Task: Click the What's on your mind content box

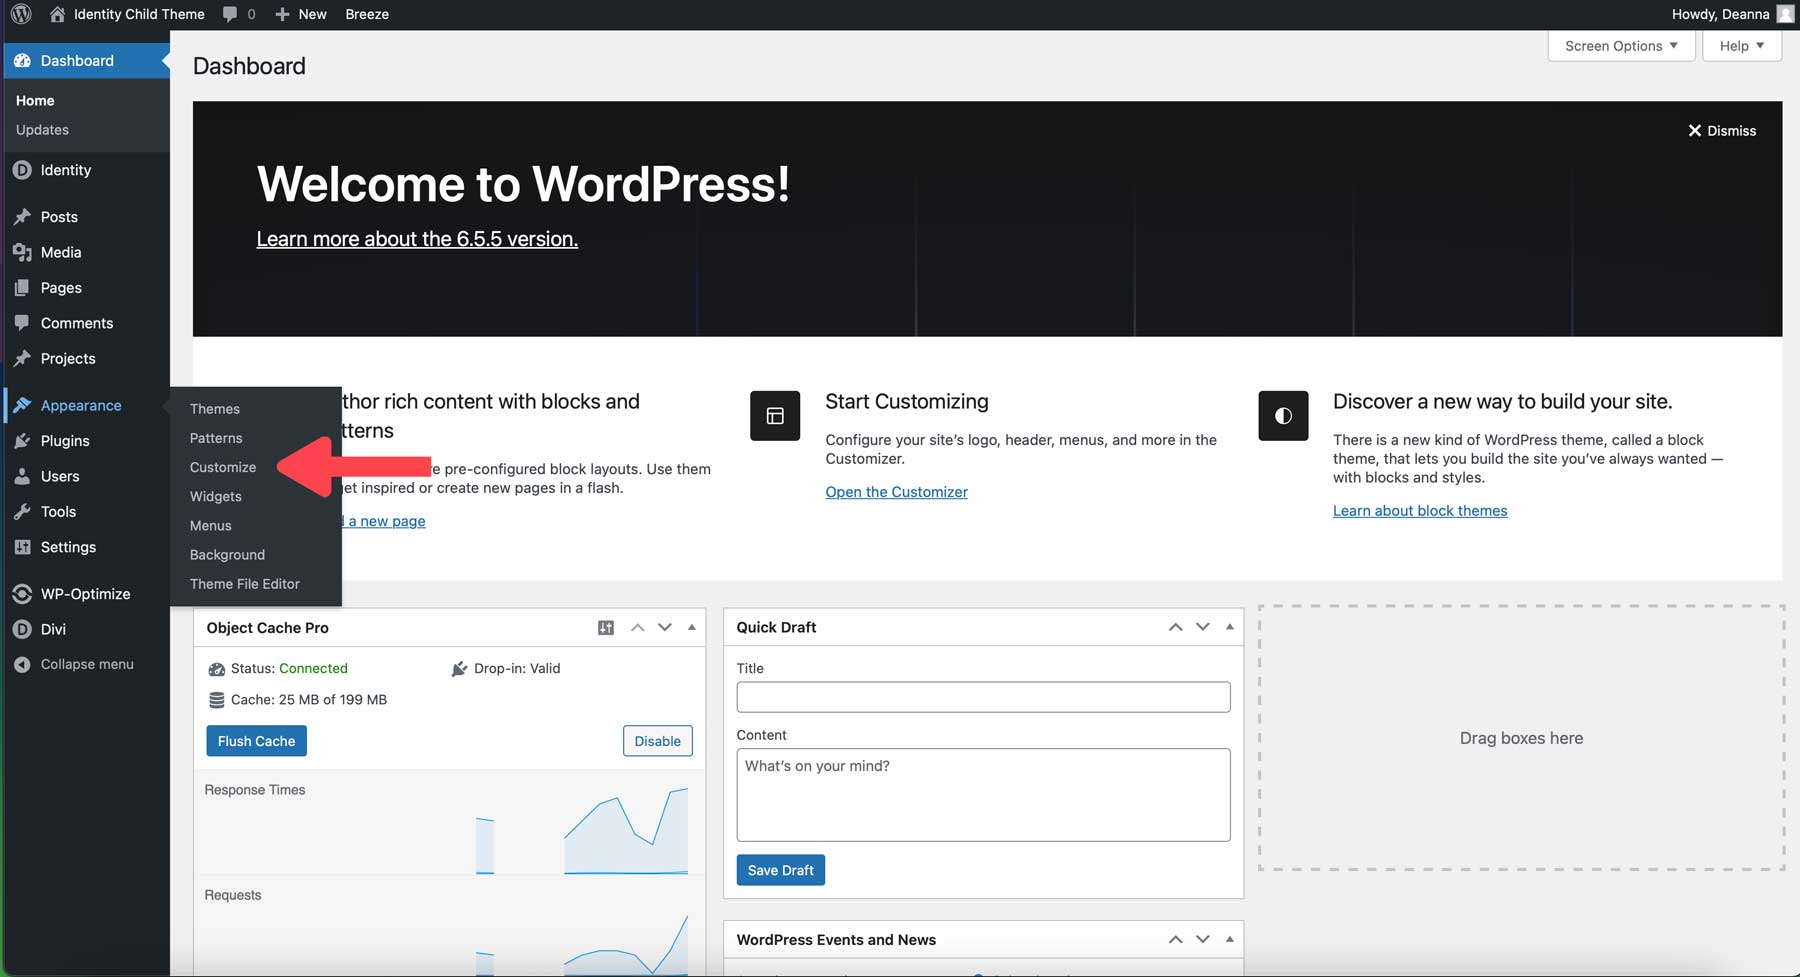Action: click(x=983, y=795)
